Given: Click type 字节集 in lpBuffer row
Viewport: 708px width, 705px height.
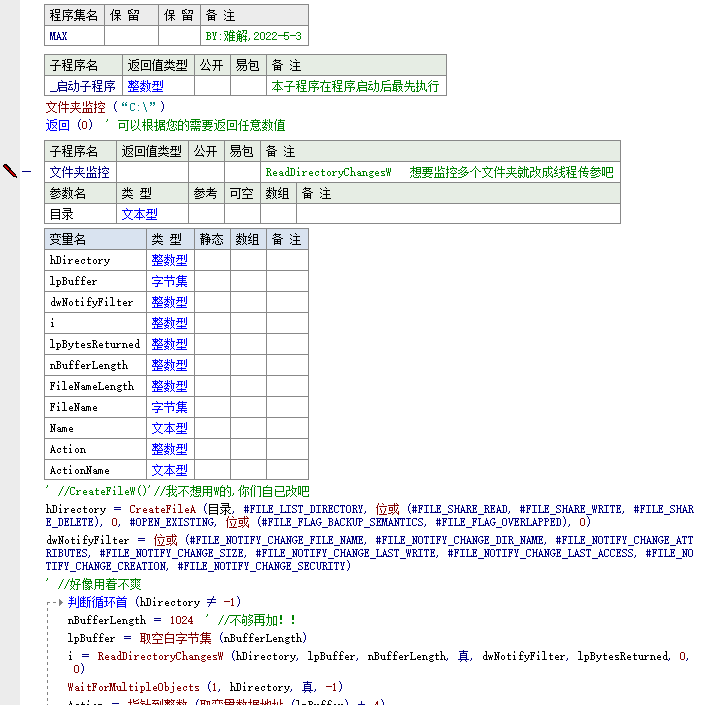Looking at the screenshot, I should [x=169, y=281].
